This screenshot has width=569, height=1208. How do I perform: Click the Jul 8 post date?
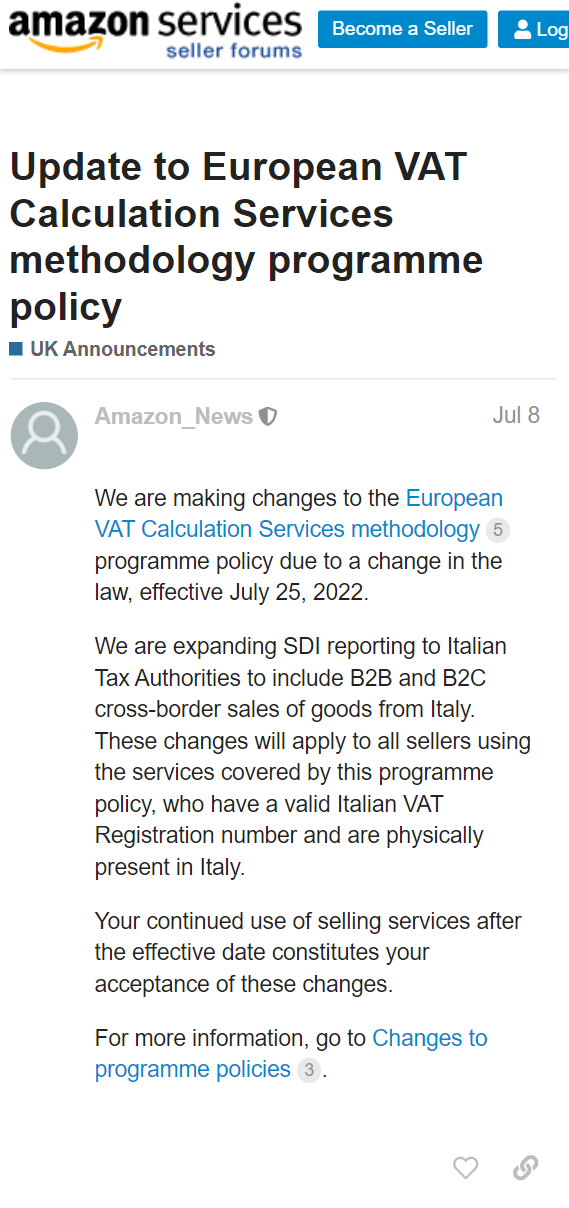coord(516,415)
